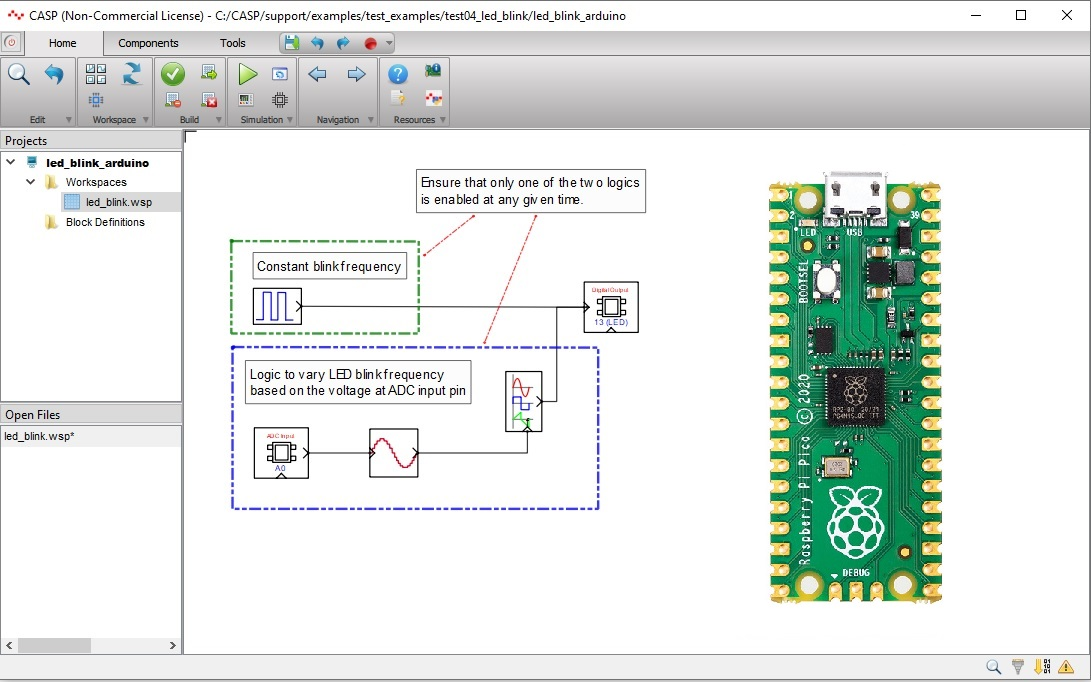
Task: Select the Block Definitions folder
Action: [105, 222]
